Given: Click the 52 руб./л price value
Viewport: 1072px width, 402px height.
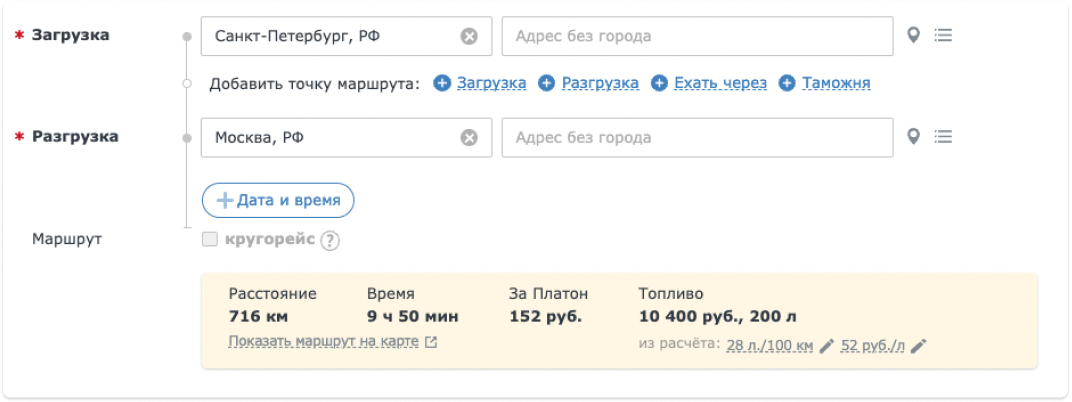Looking at the screenshot, I should tap(872, 346).
